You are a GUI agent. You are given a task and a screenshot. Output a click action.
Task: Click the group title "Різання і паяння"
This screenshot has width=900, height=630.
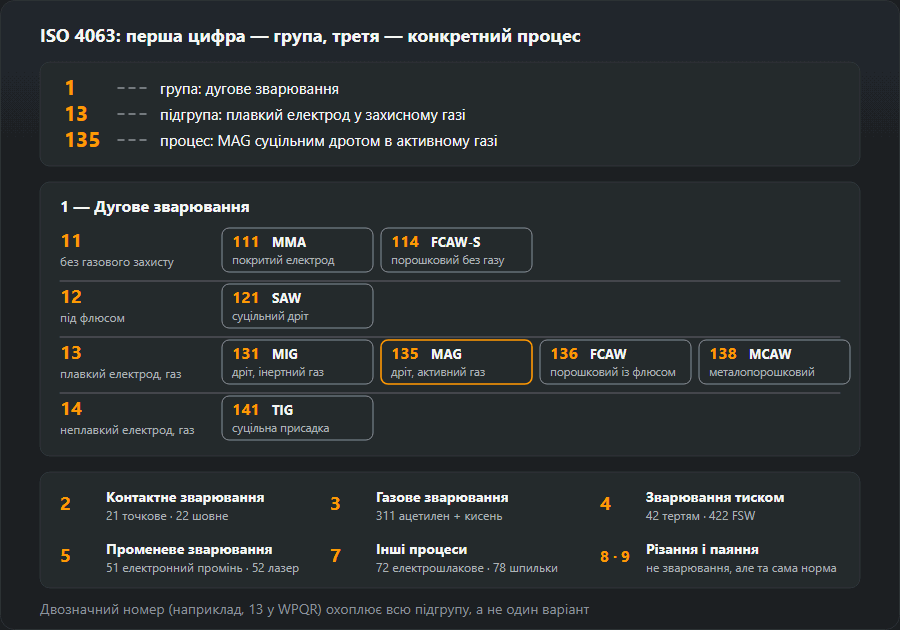coord(702,549)
